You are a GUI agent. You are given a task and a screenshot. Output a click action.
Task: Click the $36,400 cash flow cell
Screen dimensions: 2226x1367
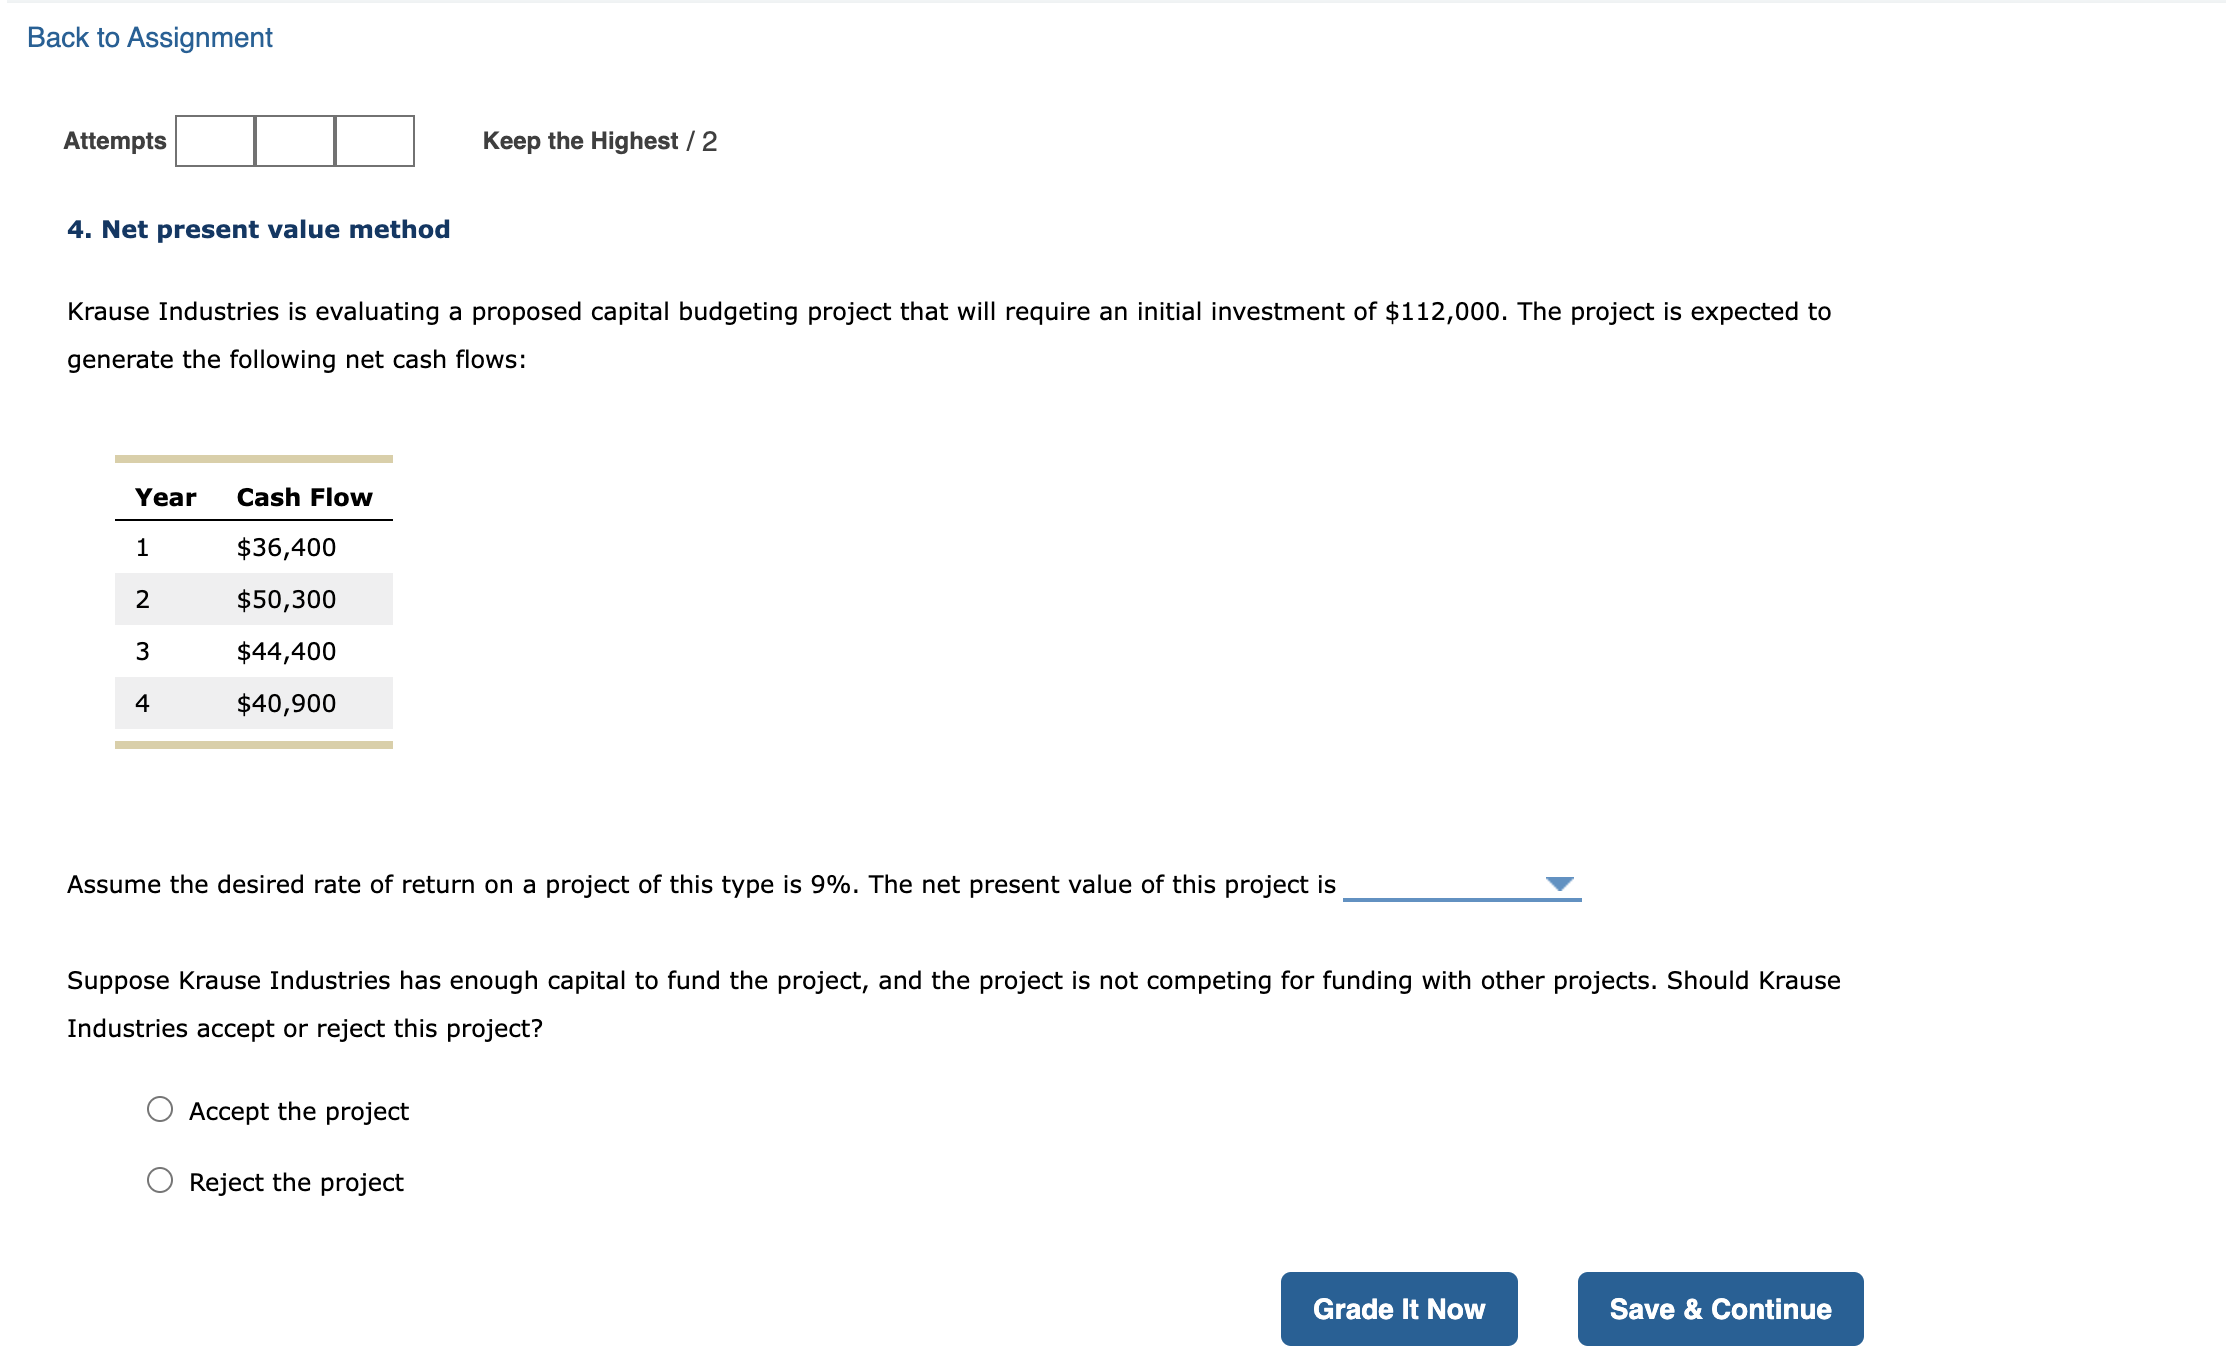click(x=286, y=547)
